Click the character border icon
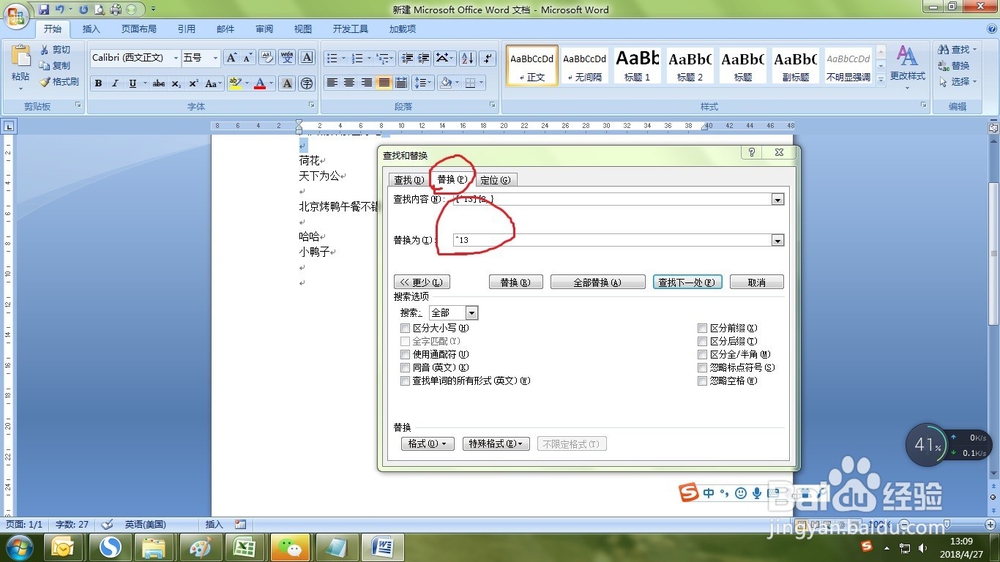This screenshot has width=1000, height=562. tap(307, 58)
